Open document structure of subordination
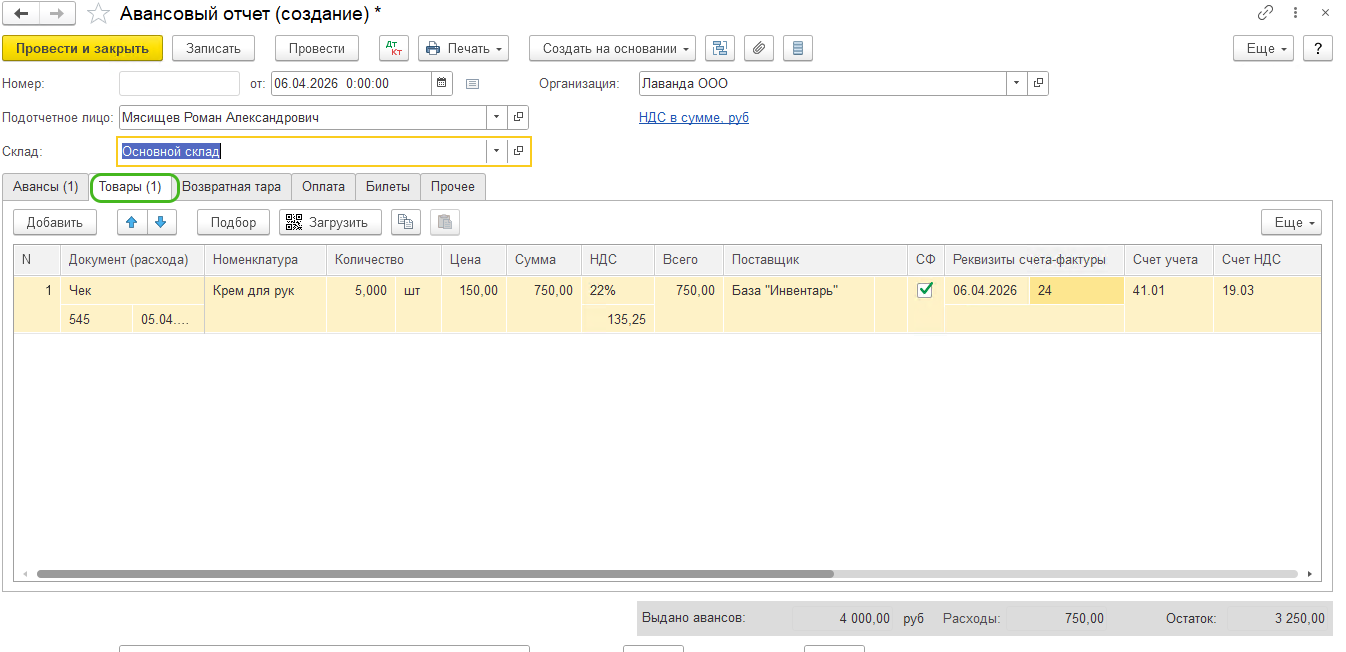The height and width of the screenshot is (652, 1346). [x=720, y=48]
